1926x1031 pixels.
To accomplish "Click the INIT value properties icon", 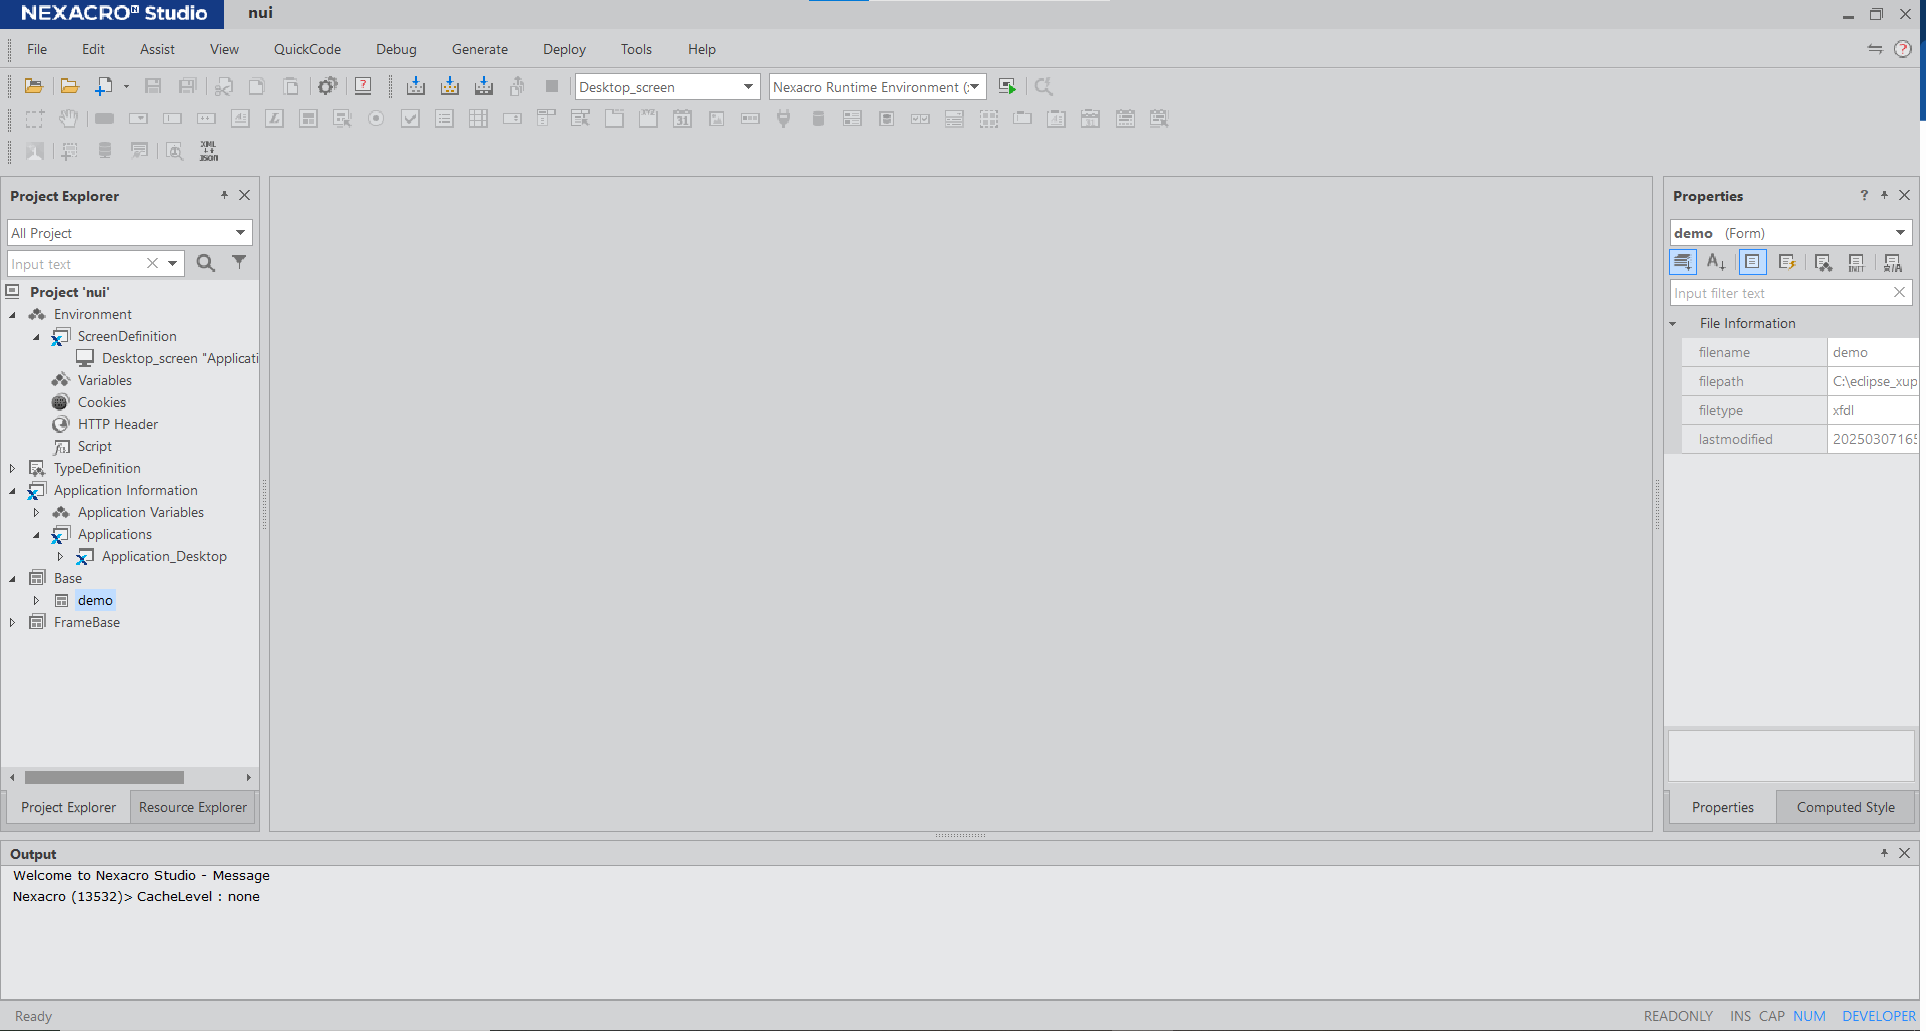I will 1856,263.
